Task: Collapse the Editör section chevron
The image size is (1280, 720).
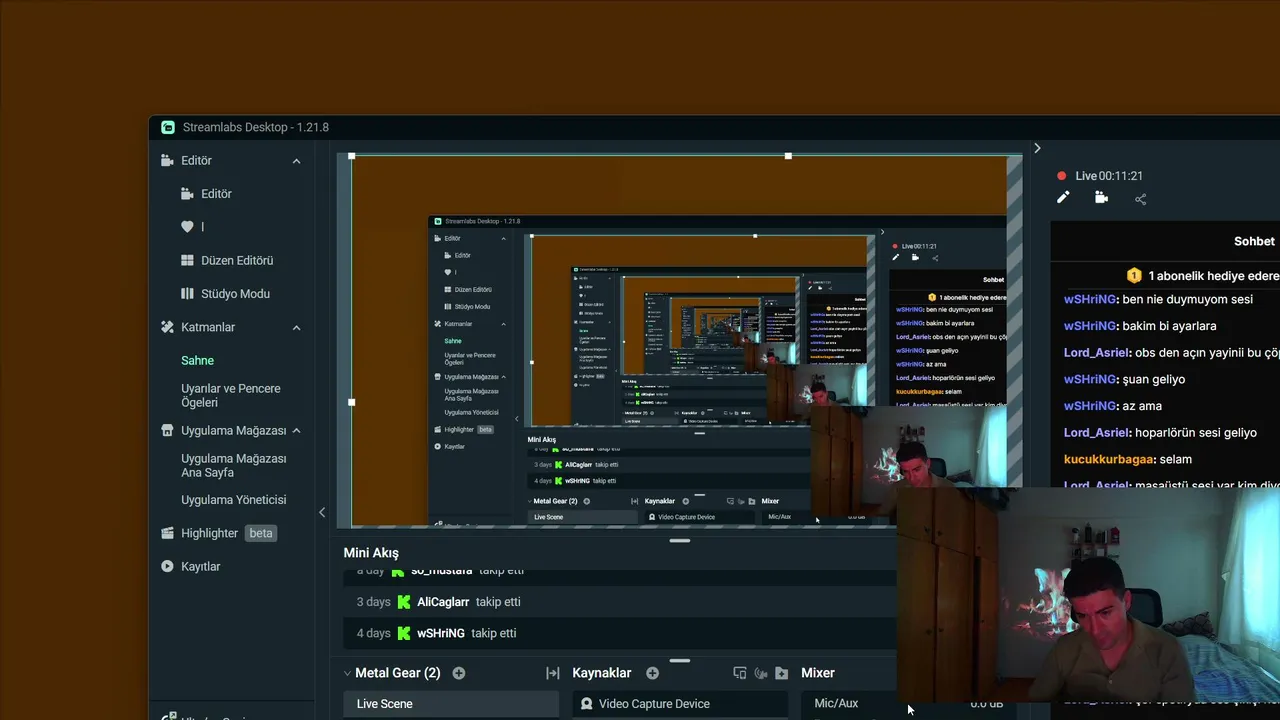Action: pyautogui.click(x=296, y=161)
